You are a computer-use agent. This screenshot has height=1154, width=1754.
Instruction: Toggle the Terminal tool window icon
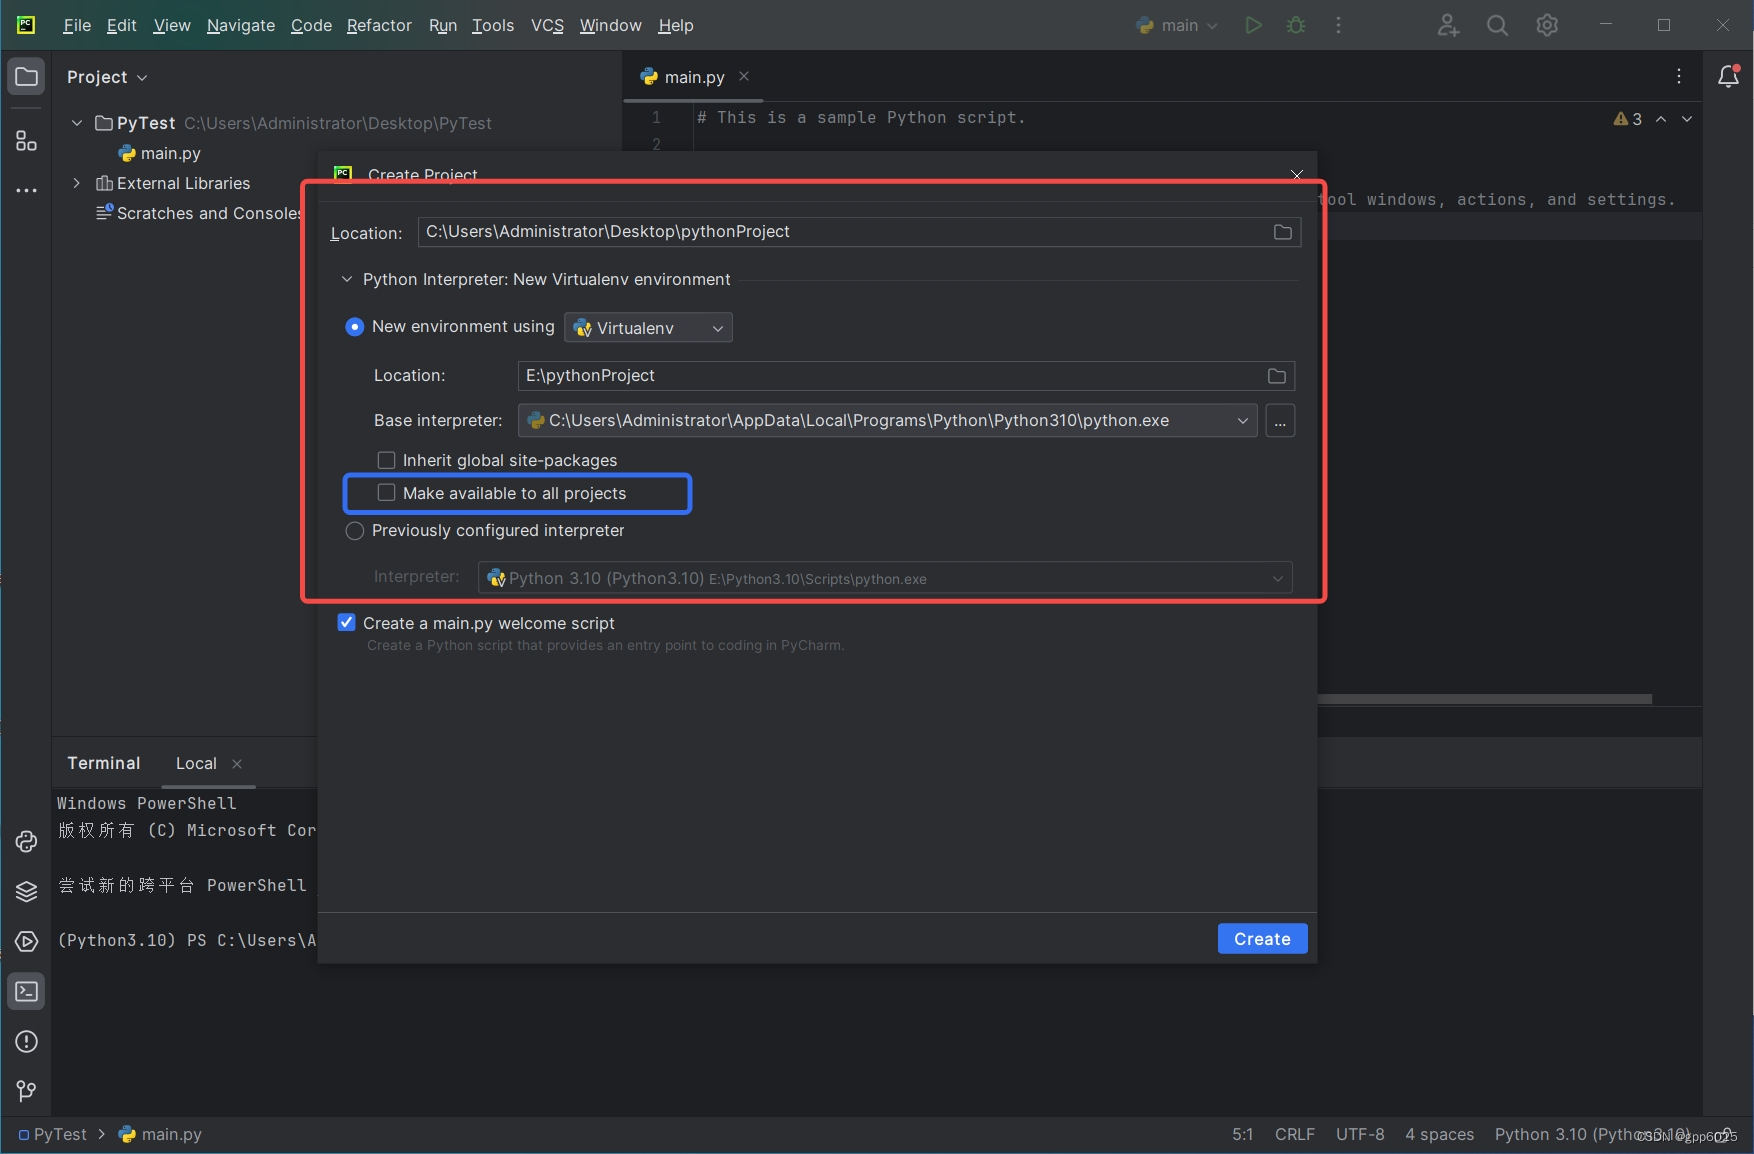(26, 991)
